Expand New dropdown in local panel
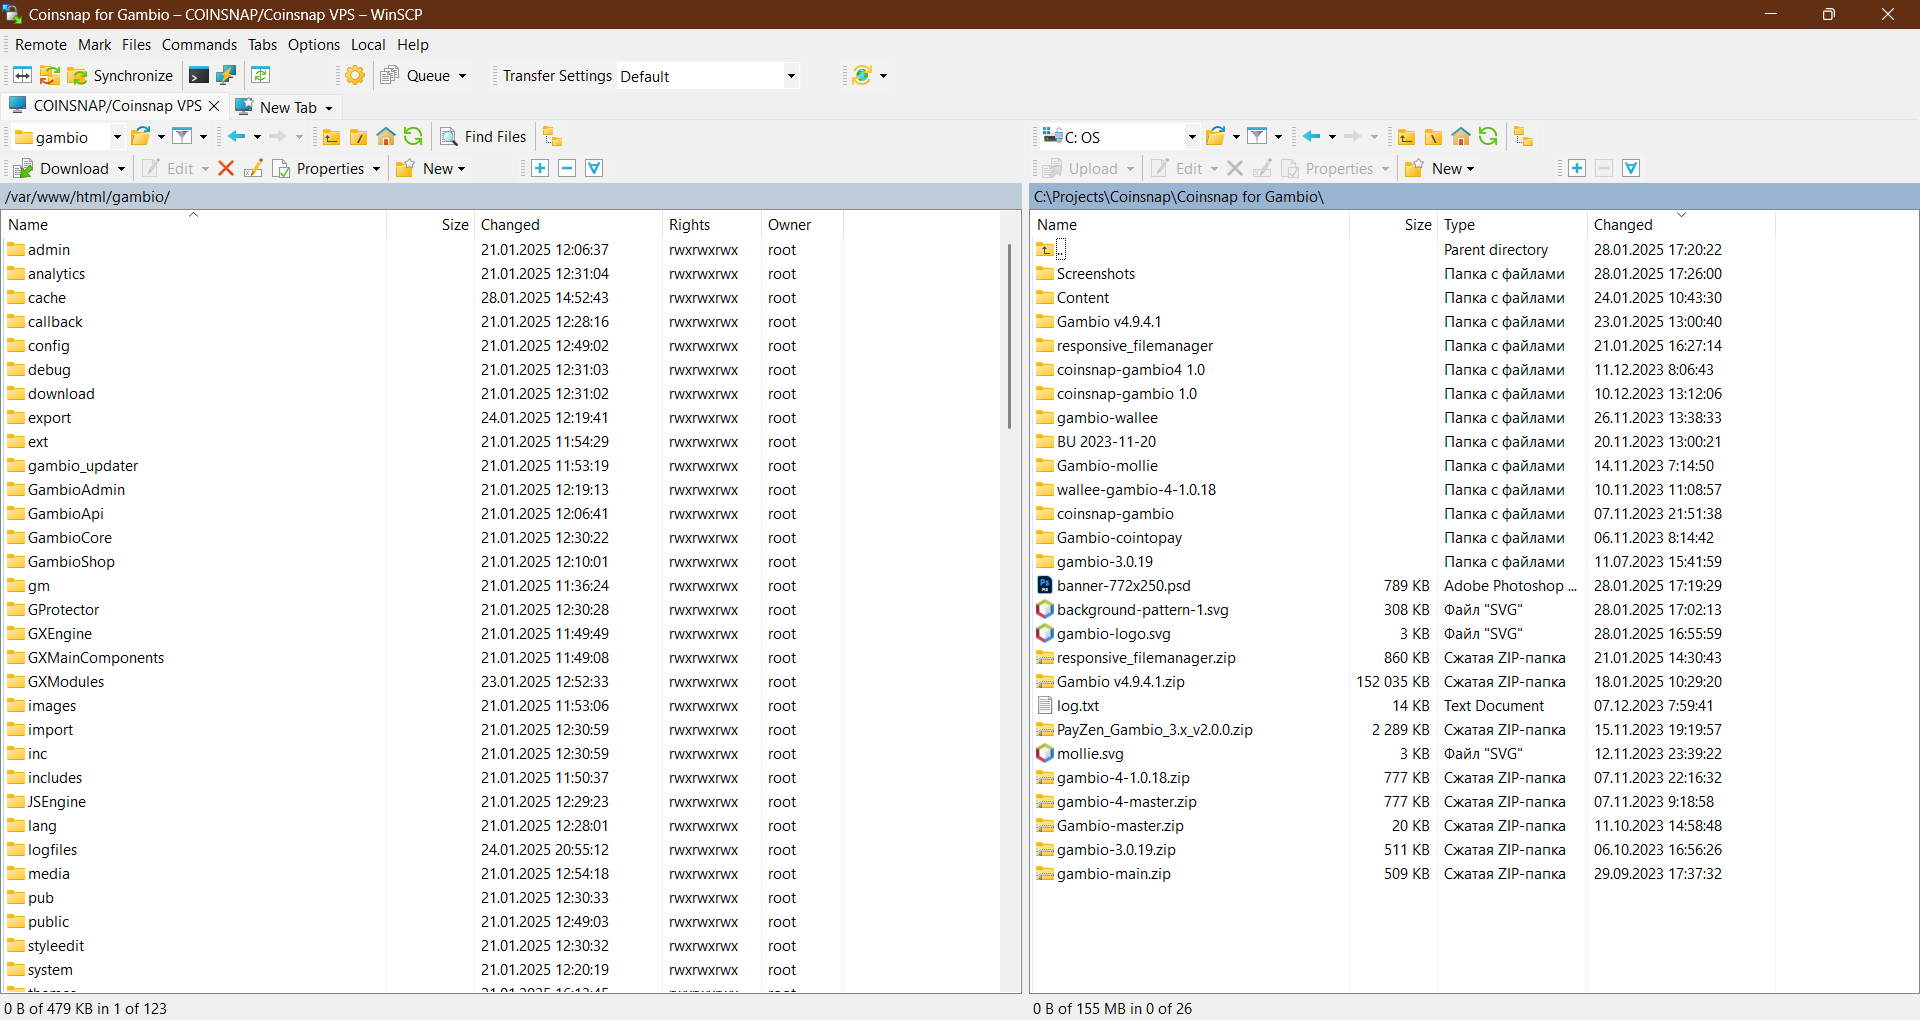 [x=1470, y=169]
